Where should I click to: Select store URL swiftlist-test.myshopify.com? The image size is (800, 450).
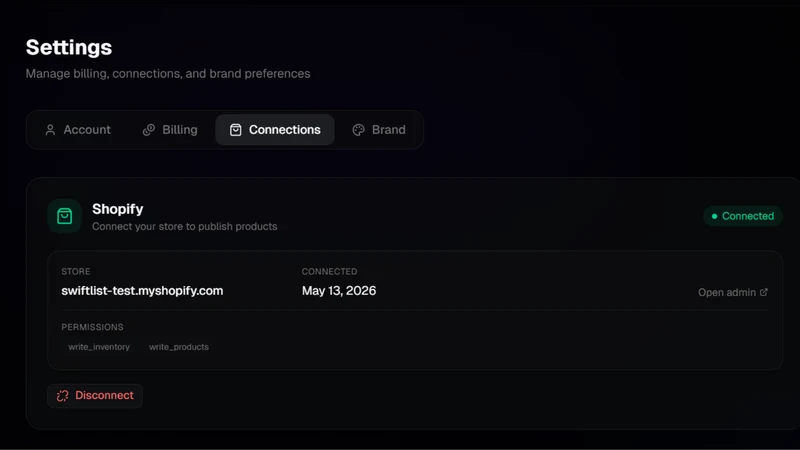click(142, 291)
